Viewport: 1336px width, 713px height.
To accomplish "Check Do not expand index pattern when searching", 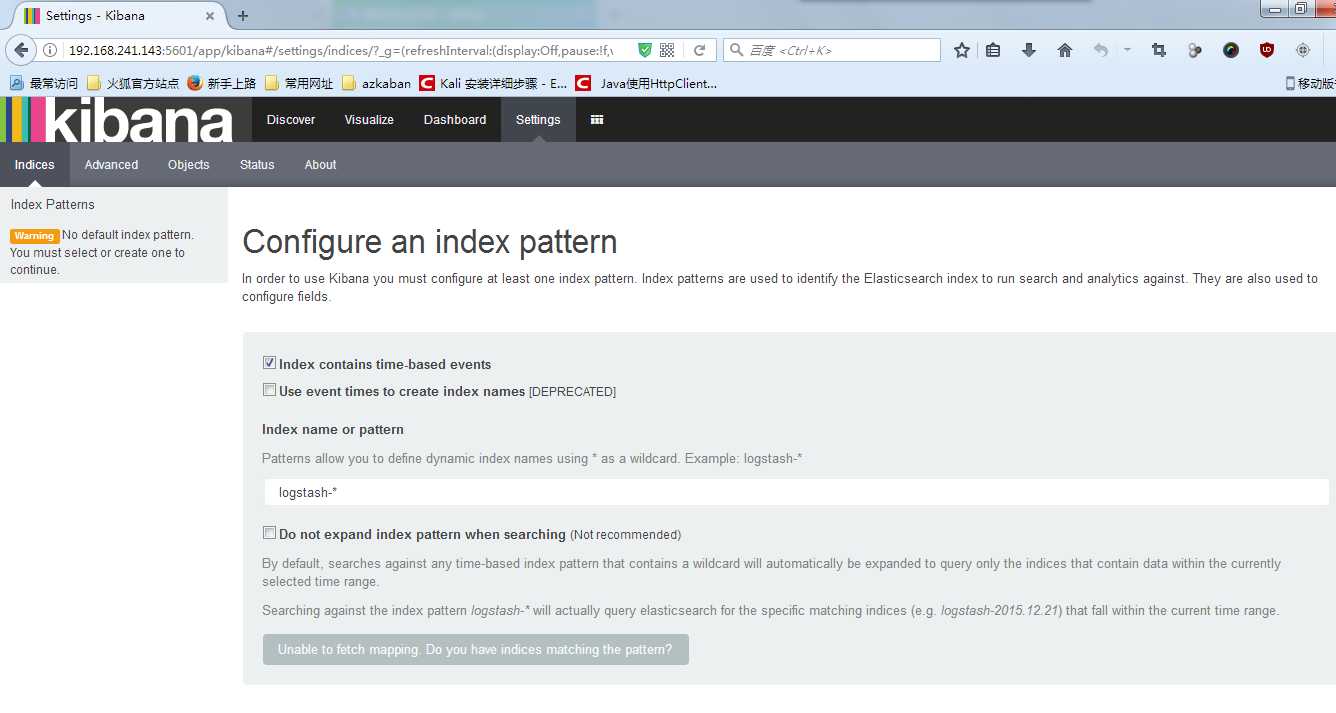I will [x=269, y=533].
